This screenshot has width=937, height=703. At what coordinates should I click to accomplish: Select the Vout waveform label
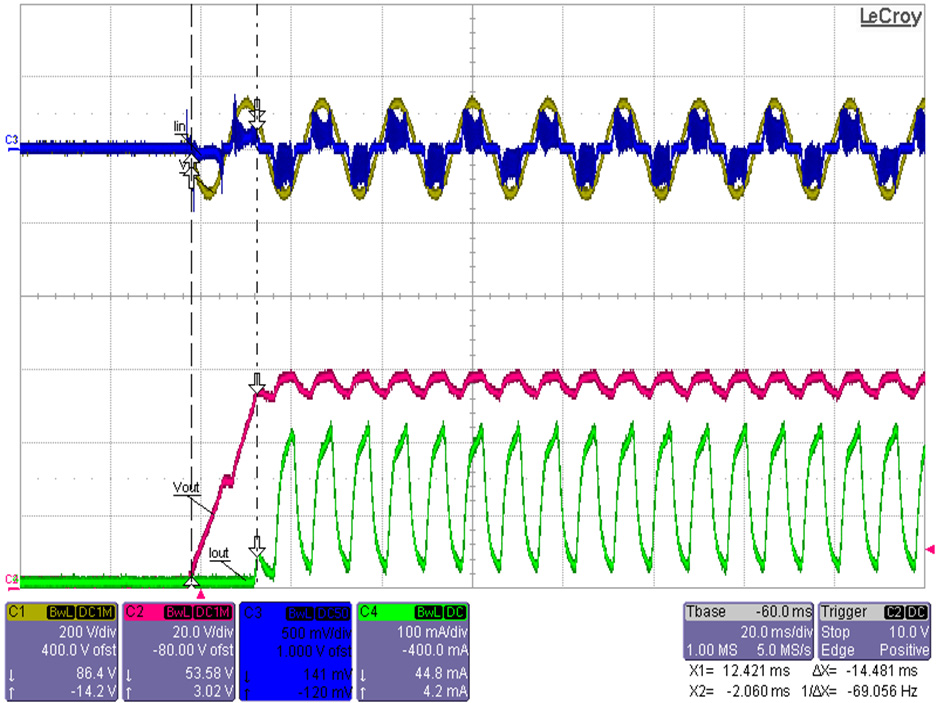point(186,488)
